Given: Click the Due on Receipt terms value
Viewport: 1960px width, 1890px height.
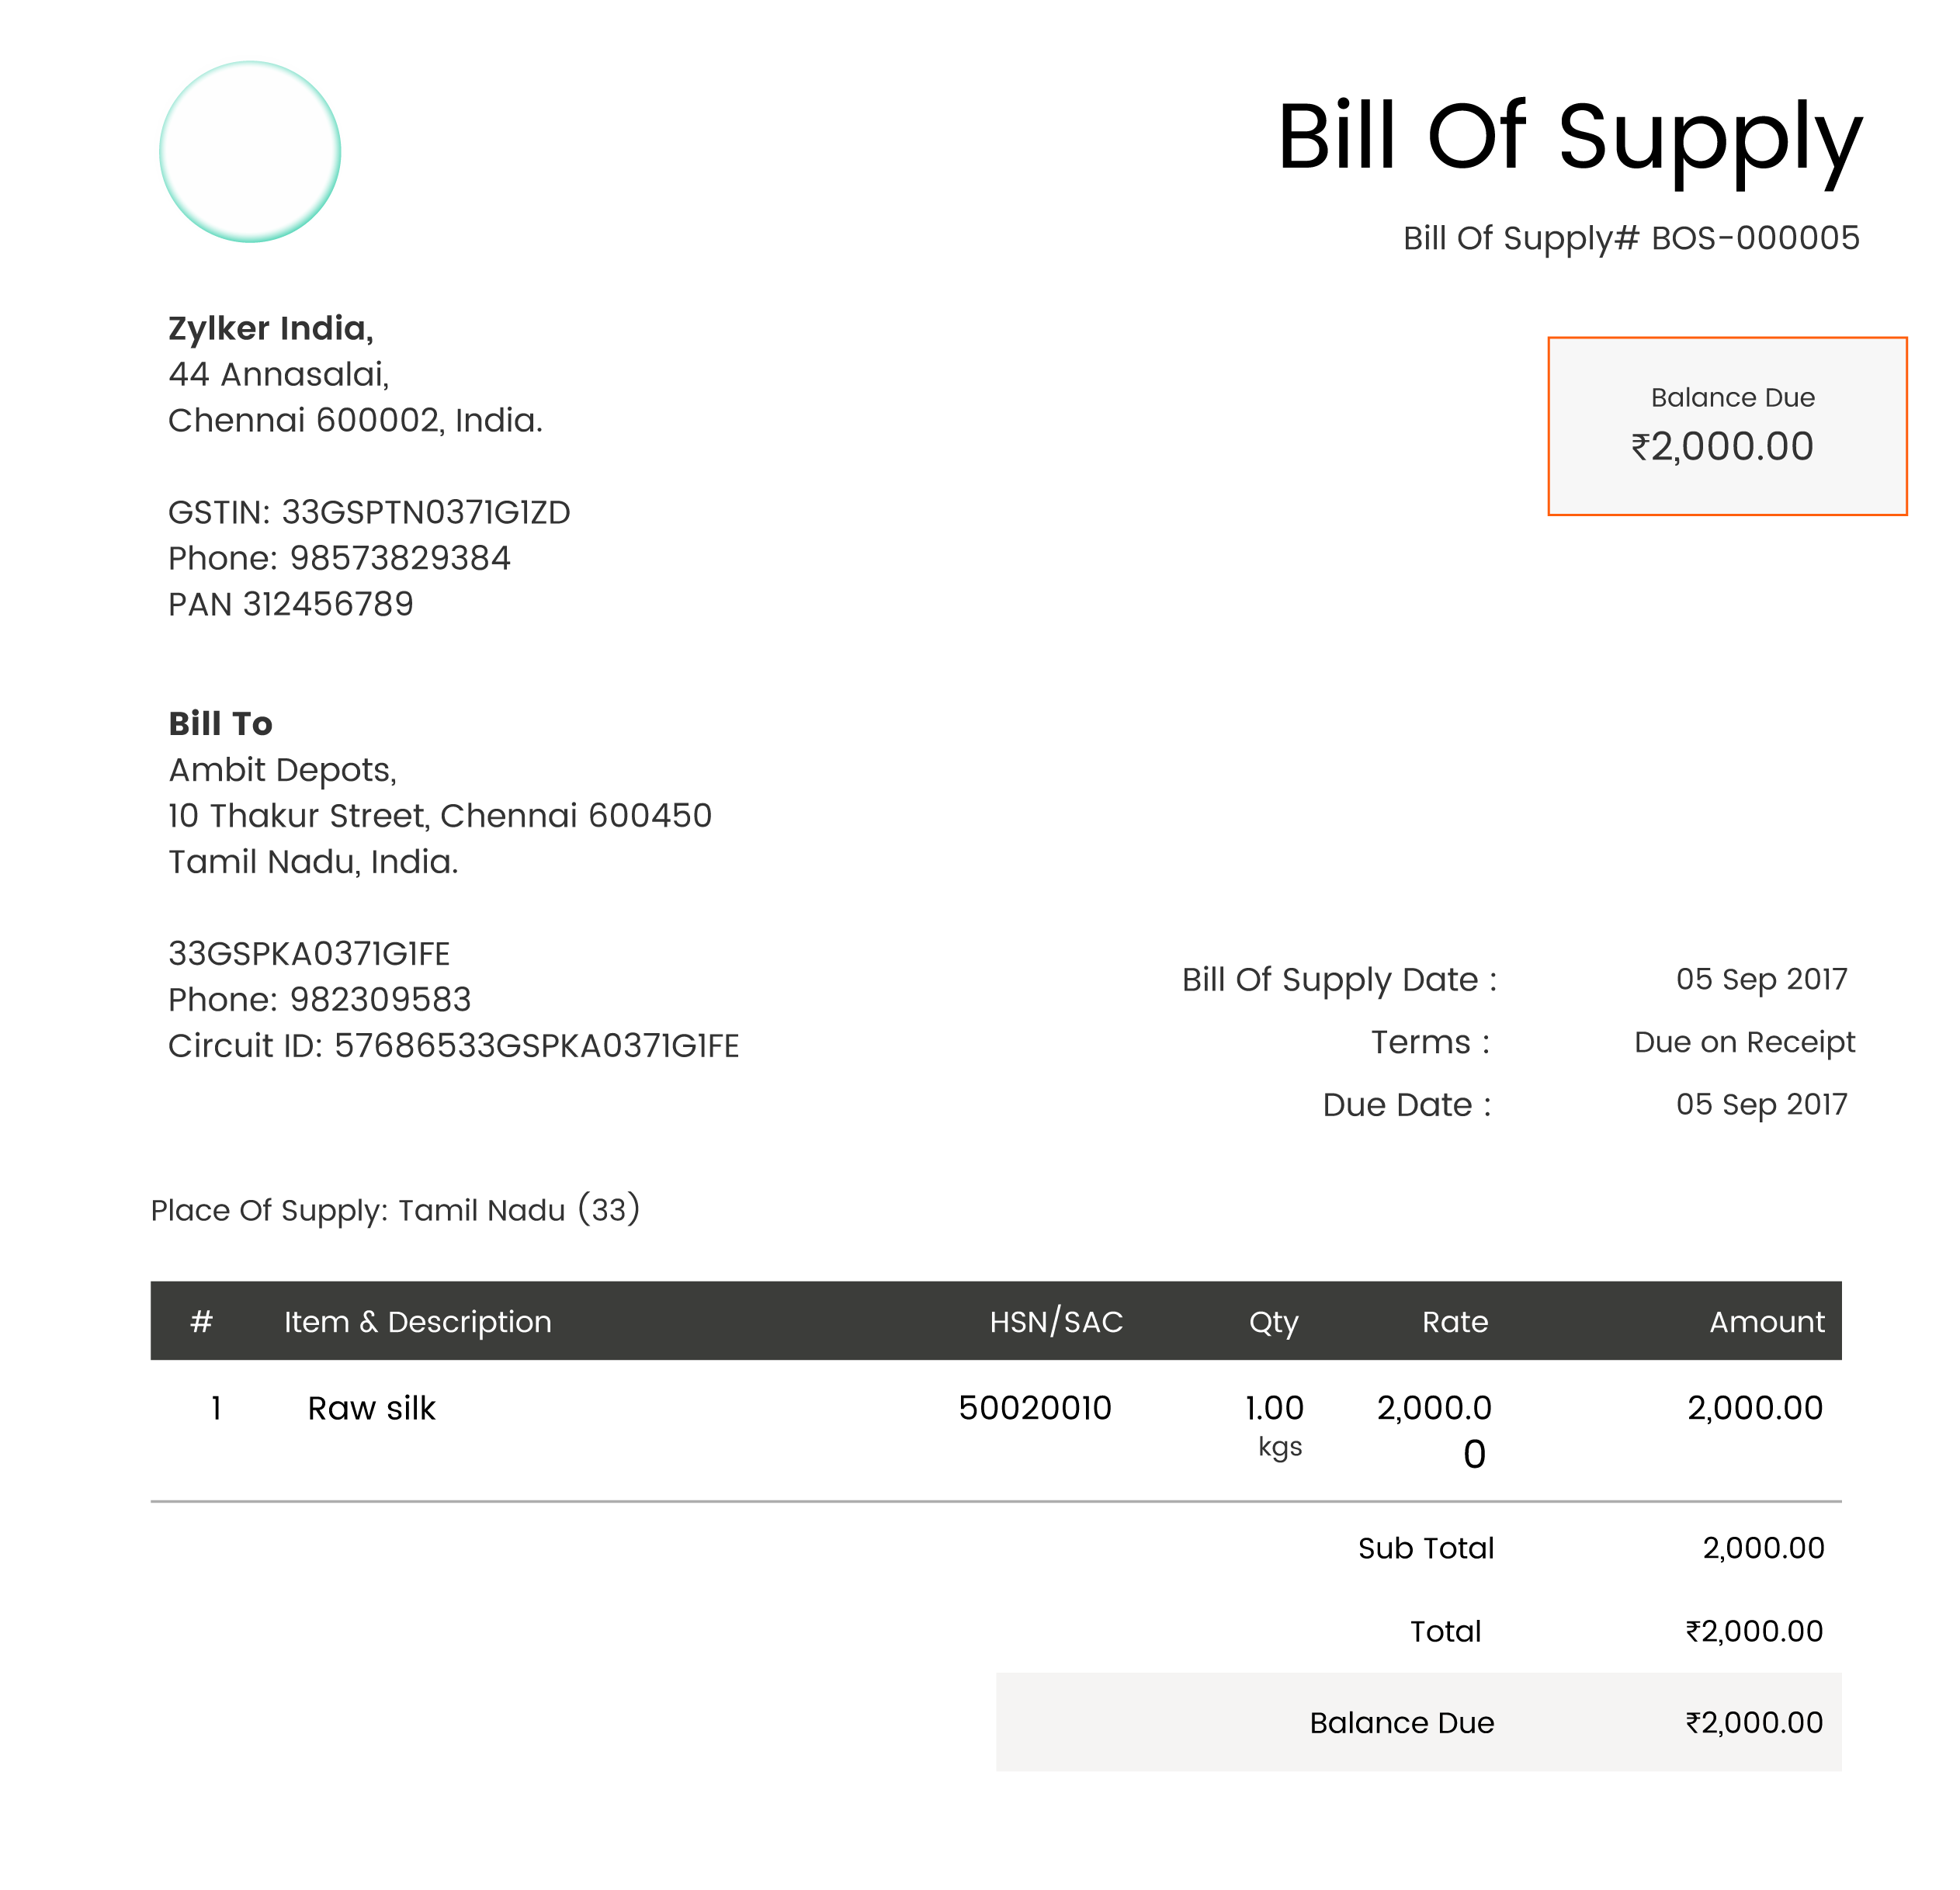Looking at the screenshot, I should click(1744, 1042).
